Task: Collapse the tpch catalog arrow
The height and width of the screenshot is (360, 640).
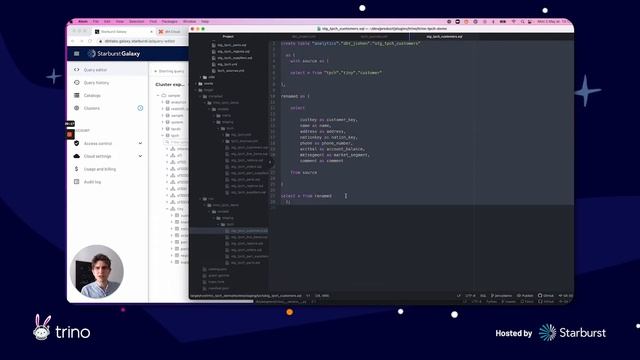Action: pos(162,135)
